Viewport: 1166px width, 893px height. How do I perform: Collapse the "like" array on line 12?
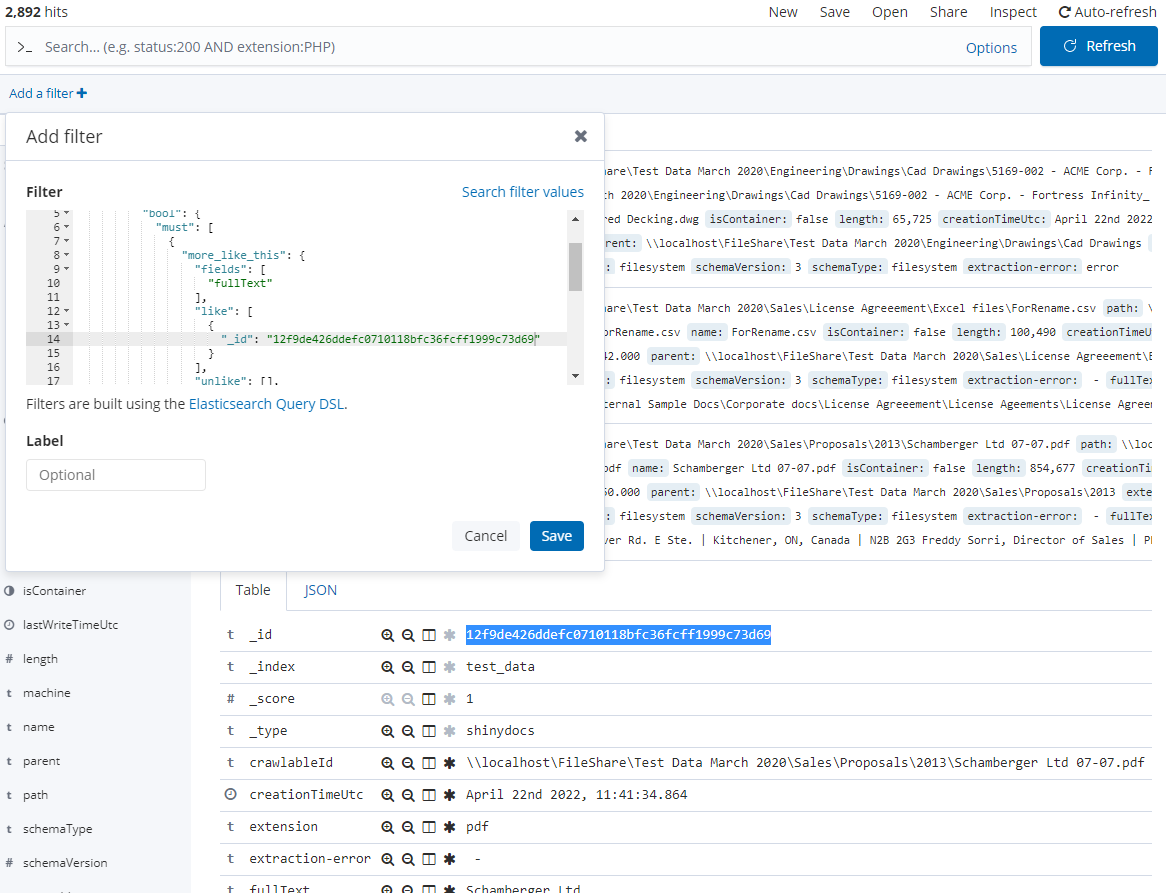pos(67,311)
